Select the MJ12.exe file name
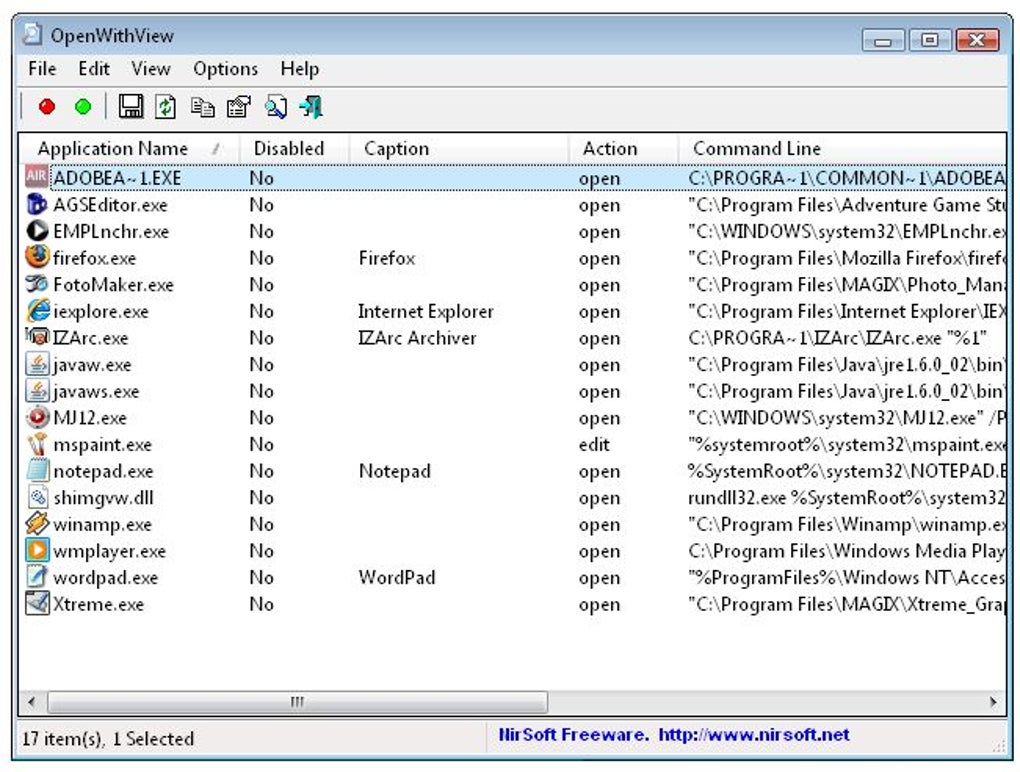The width and height of the screenshot is (1020, 772). tap(90, 418)
